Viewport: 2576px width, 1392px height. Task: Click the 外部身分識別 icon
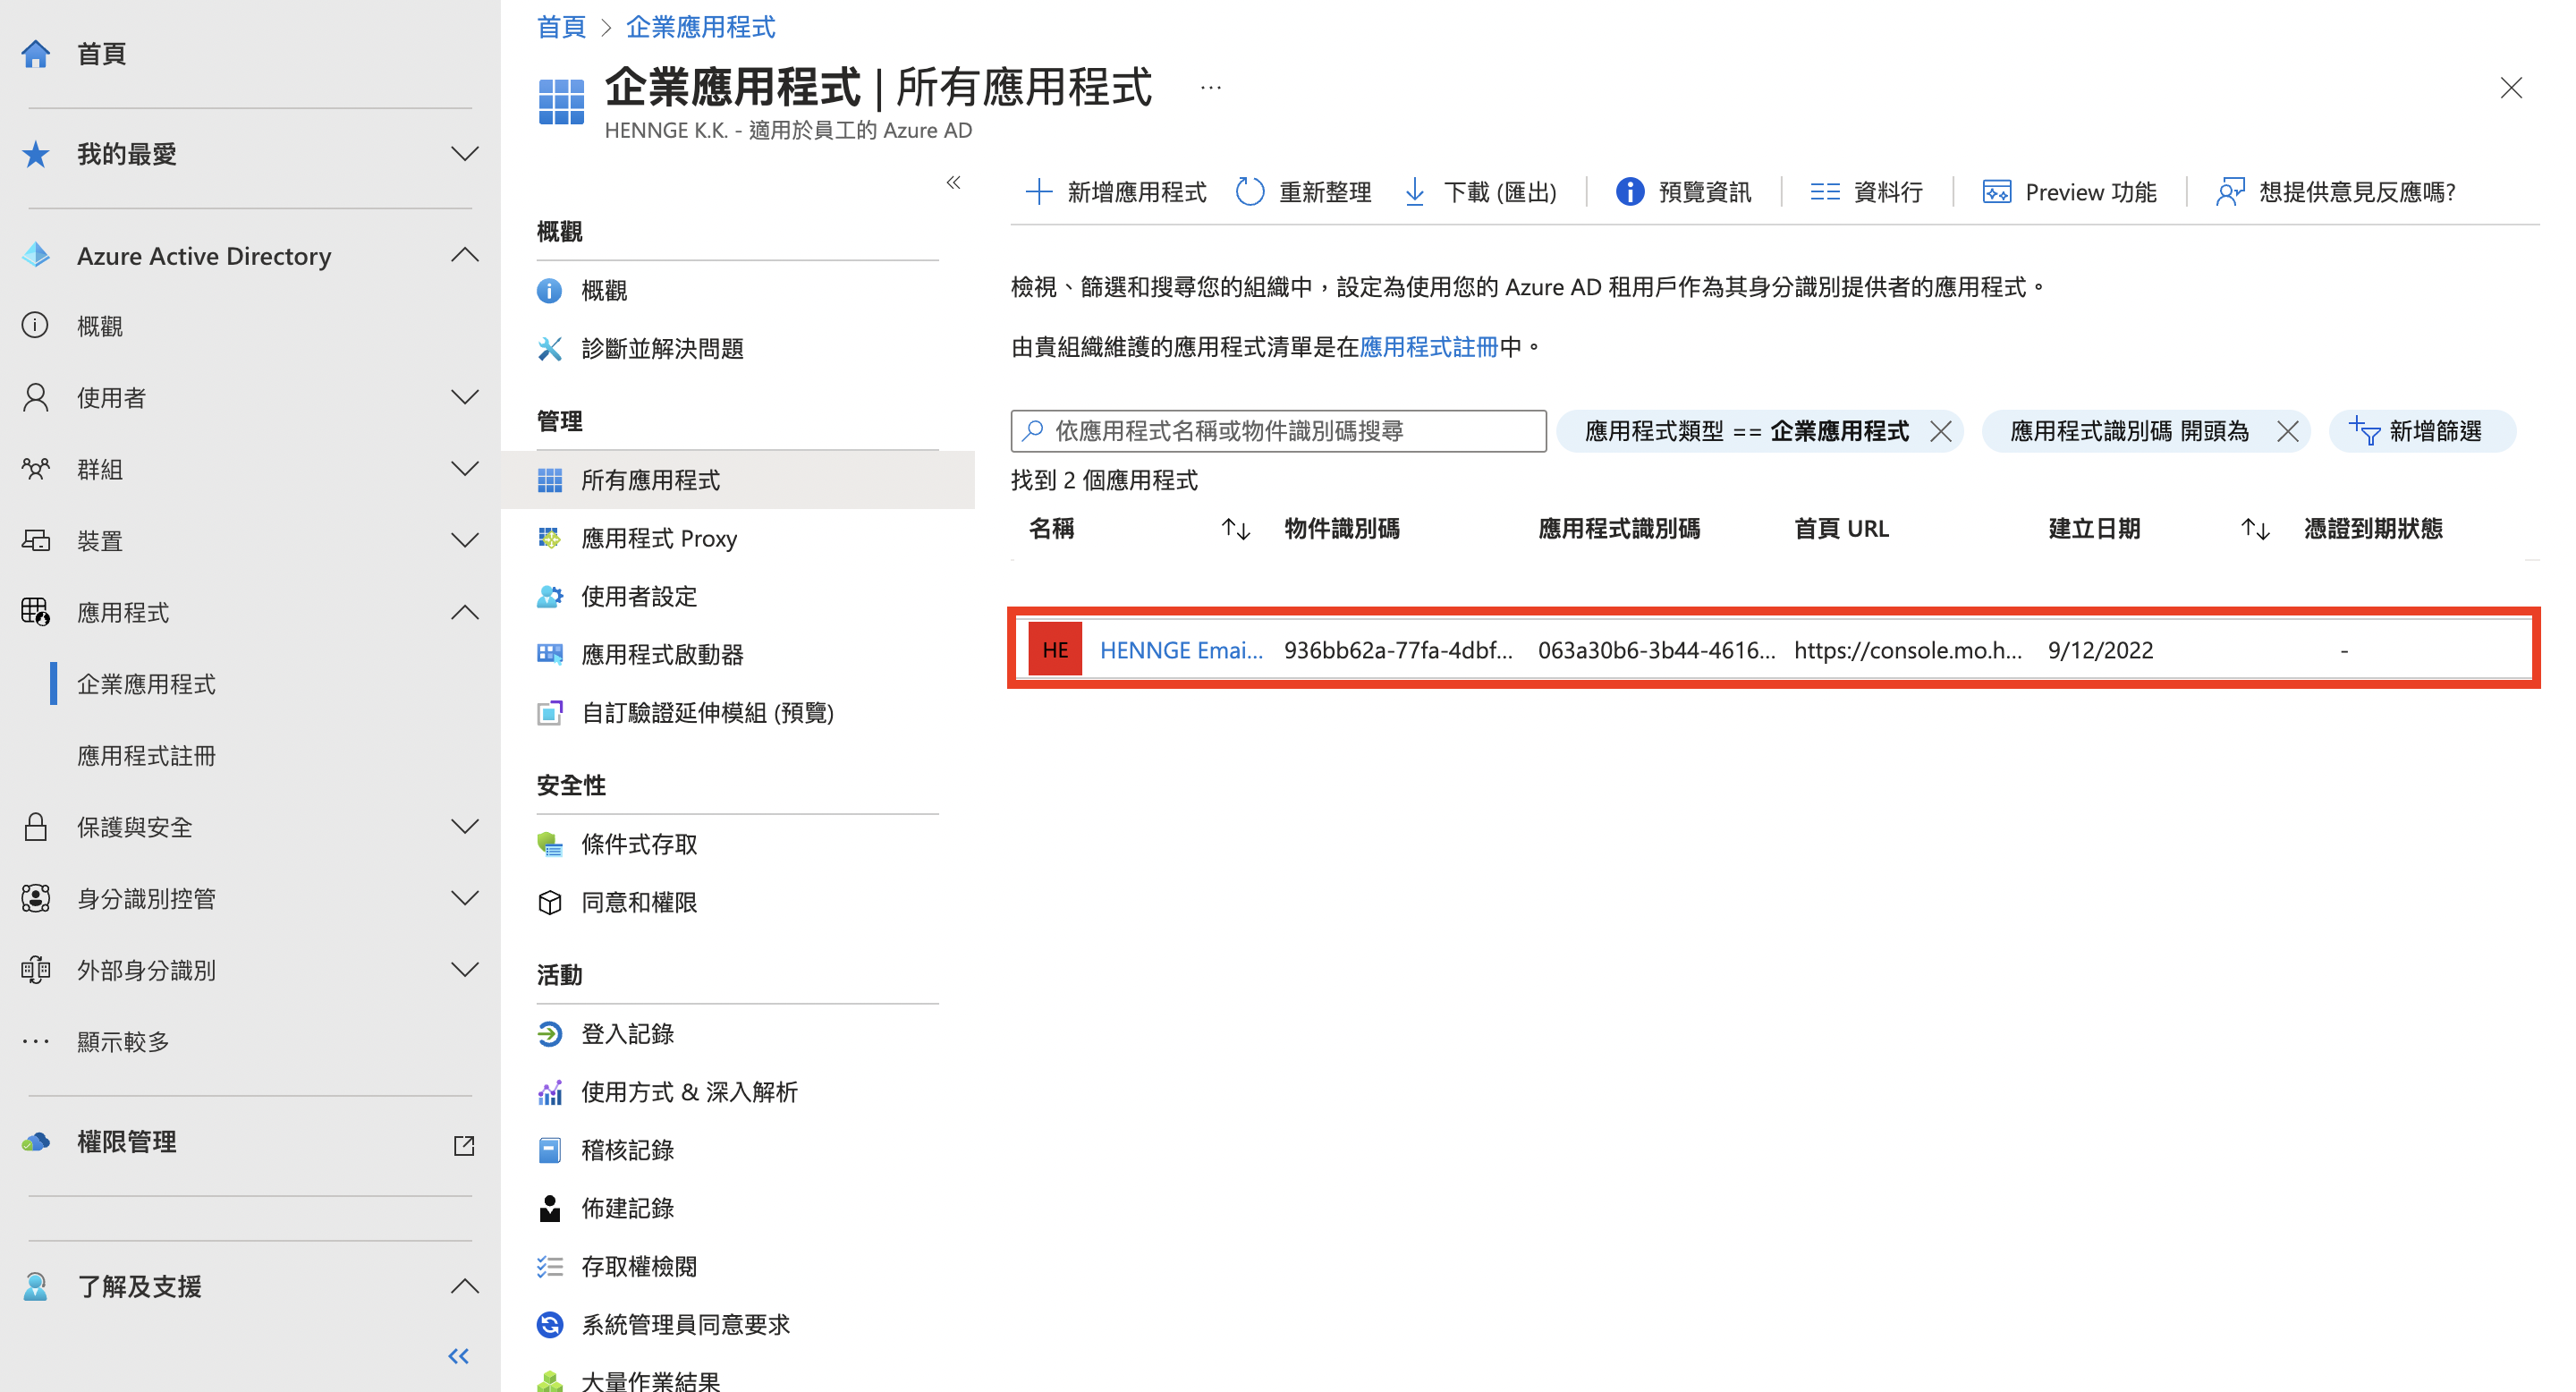coord(35,970)
